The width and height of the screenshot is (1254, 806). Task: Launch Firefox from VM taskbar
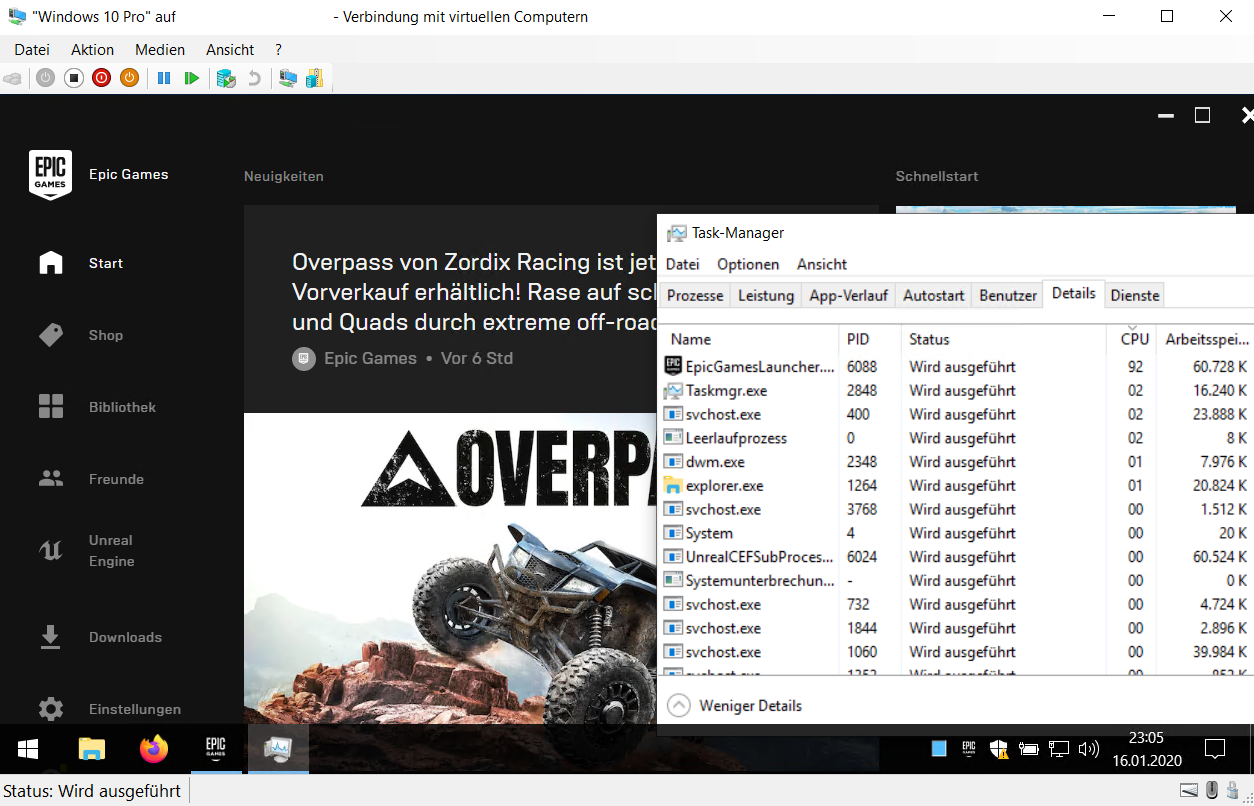pos(154,748)
